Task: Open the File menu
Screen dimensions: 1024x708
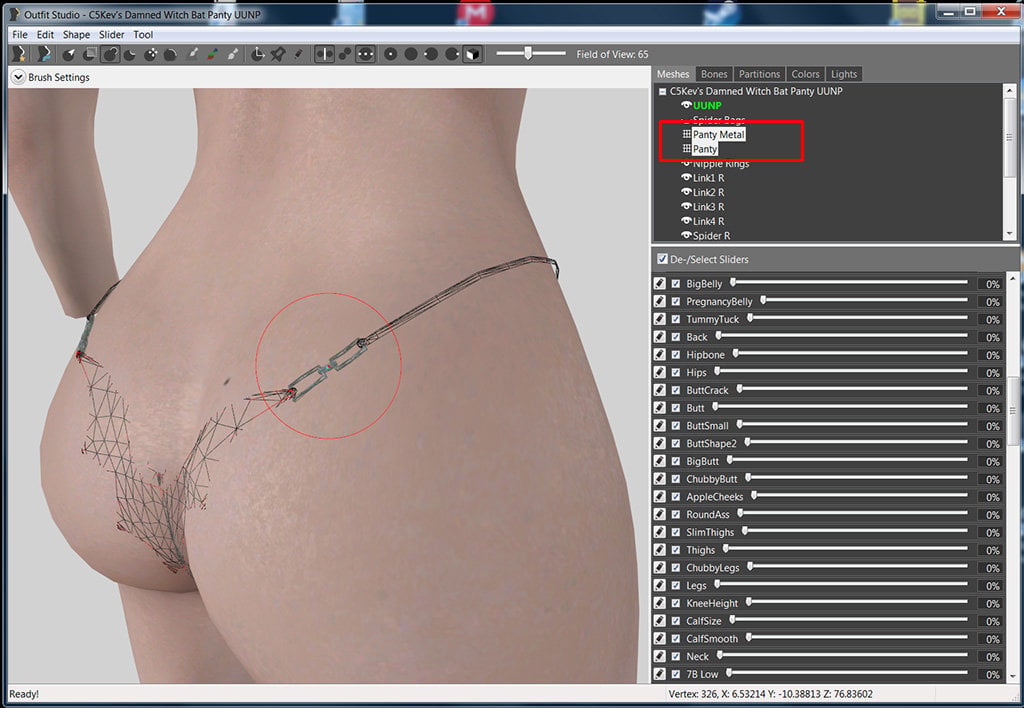Action: (x=20, y=35)
